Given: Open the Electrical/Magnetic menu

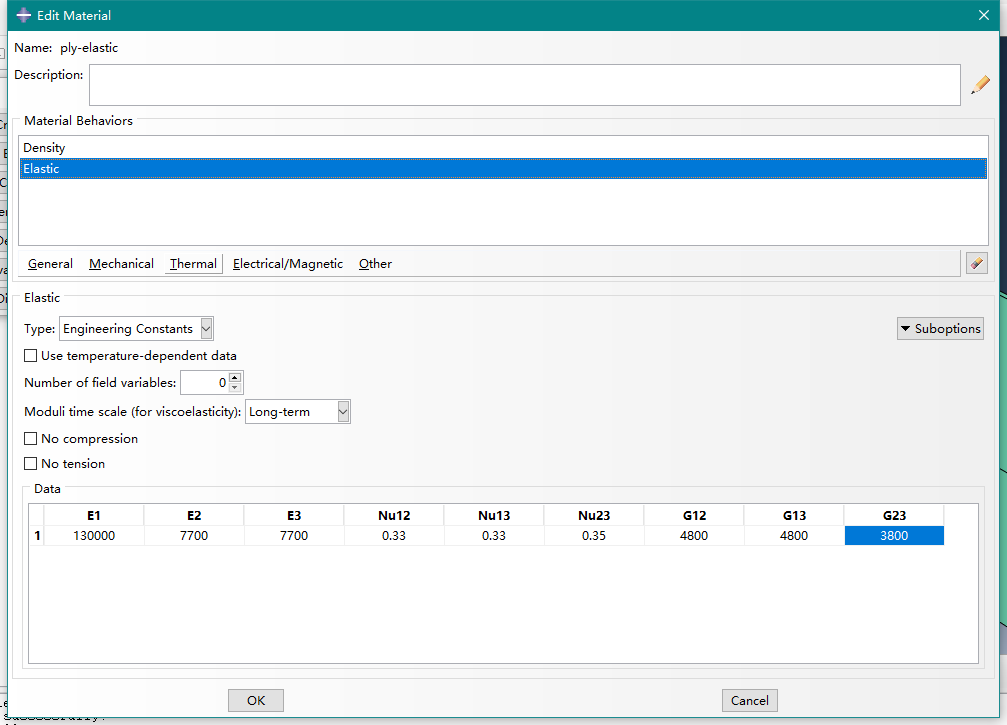Looking at the screenshot, I should coord(288,264).
